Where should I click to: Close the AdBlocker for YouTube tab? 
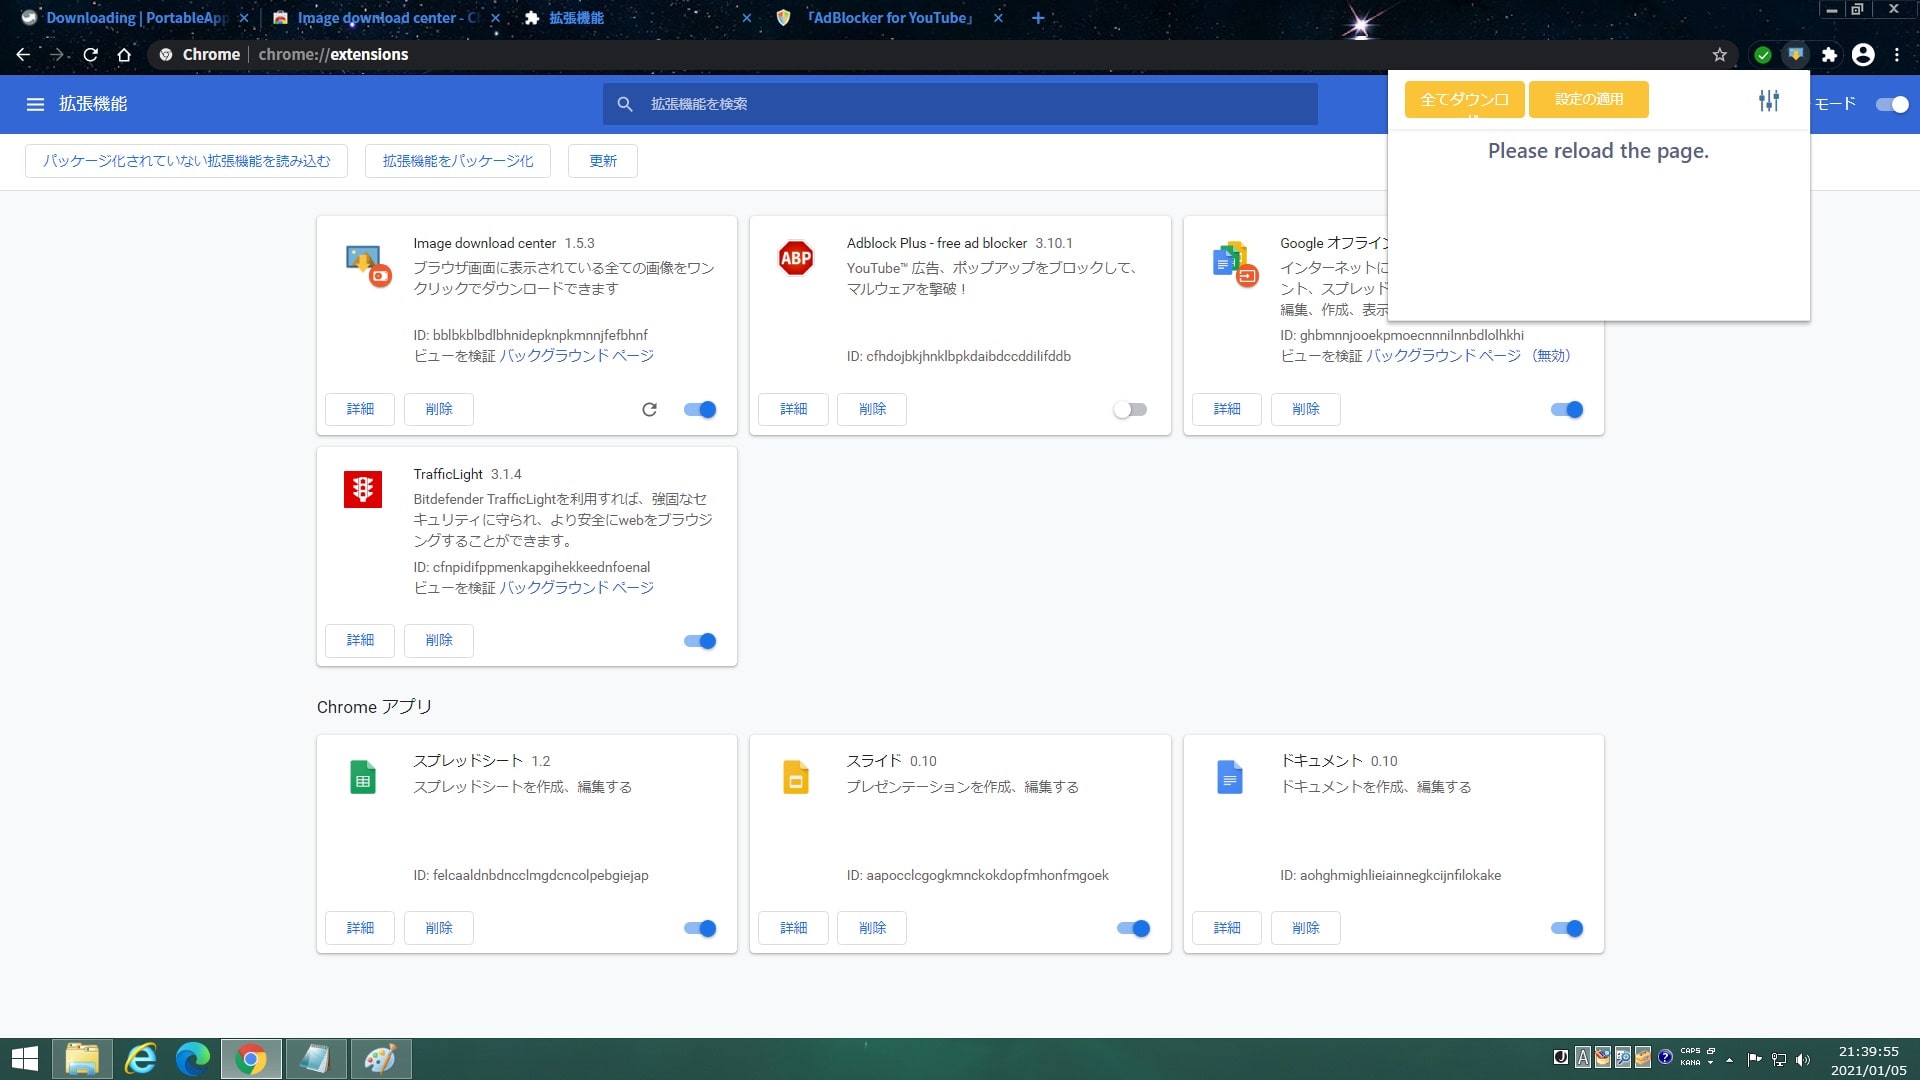pos(998,18)
